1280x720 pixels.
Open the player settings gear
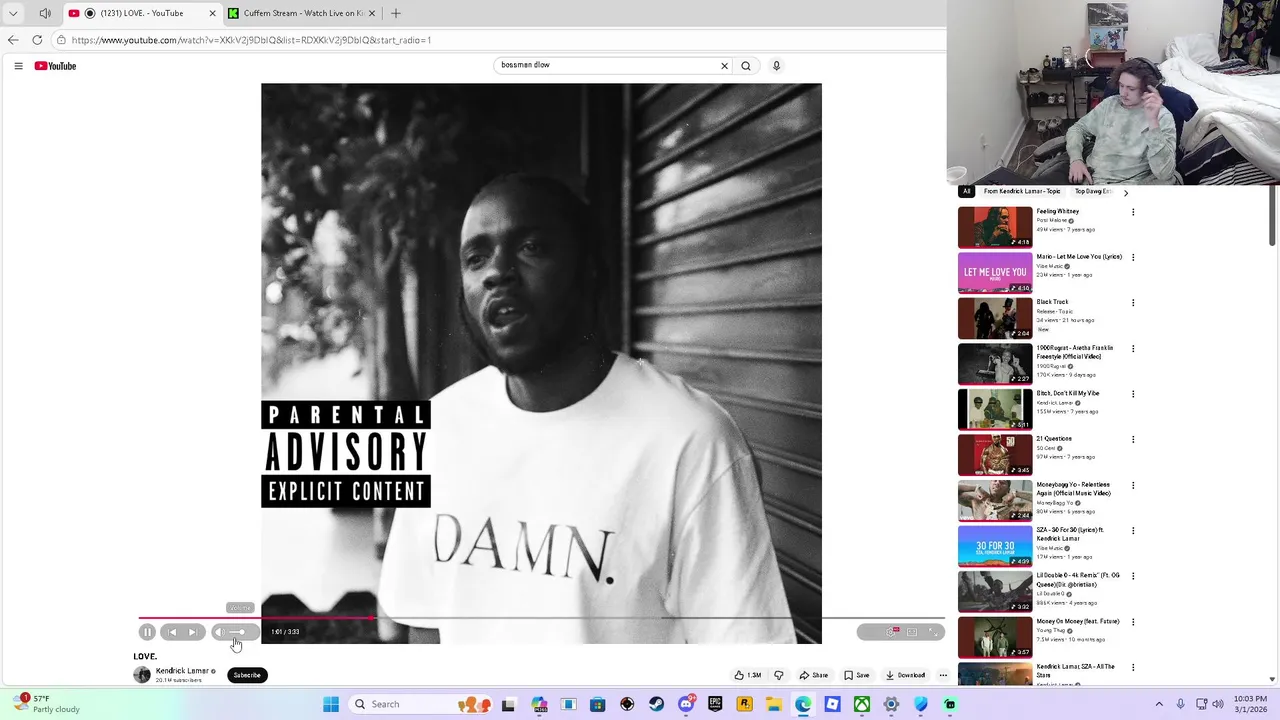coord(893,632)
